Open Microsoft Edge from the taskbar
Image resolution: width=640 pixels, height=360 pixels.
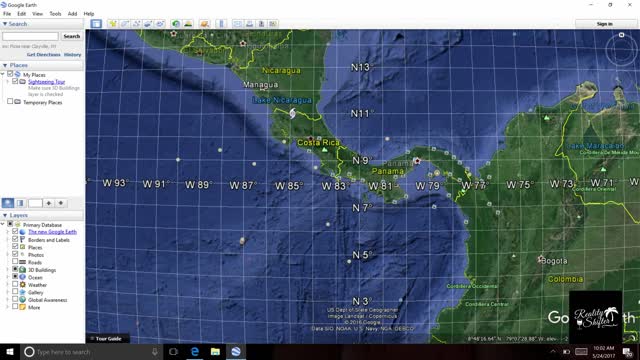point(195,351)
